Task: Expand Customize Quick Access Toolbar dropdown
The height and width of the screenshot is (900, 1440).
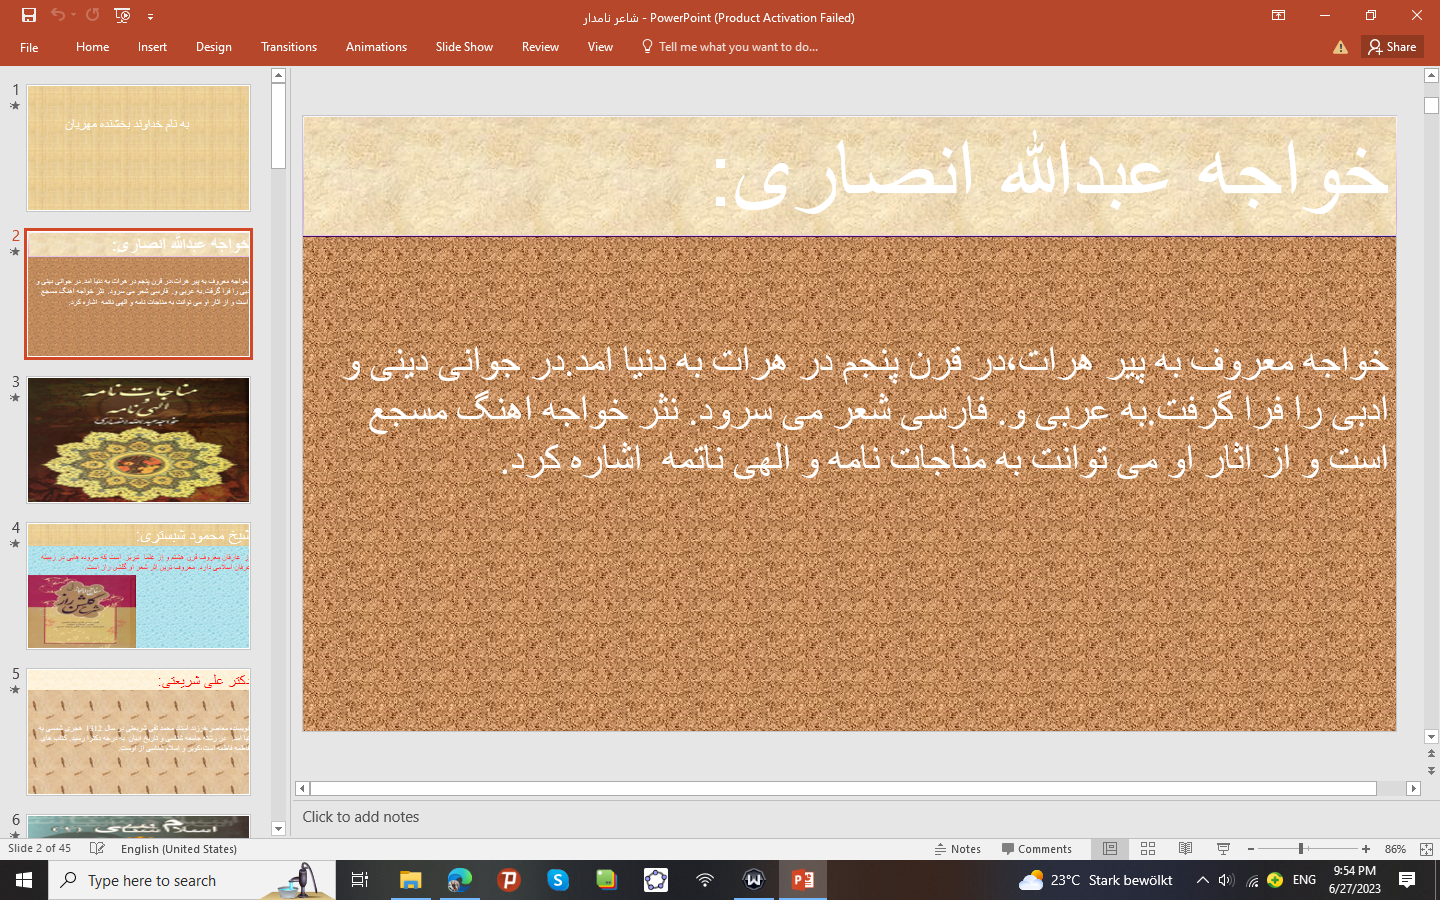Action: pyautogui.click(x=150, y=16)
